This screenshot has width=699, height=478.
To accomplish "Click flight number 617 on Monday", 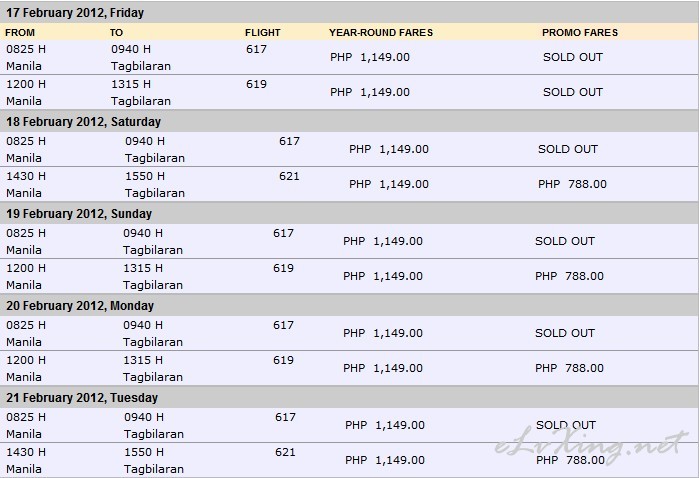I will 284,325.
